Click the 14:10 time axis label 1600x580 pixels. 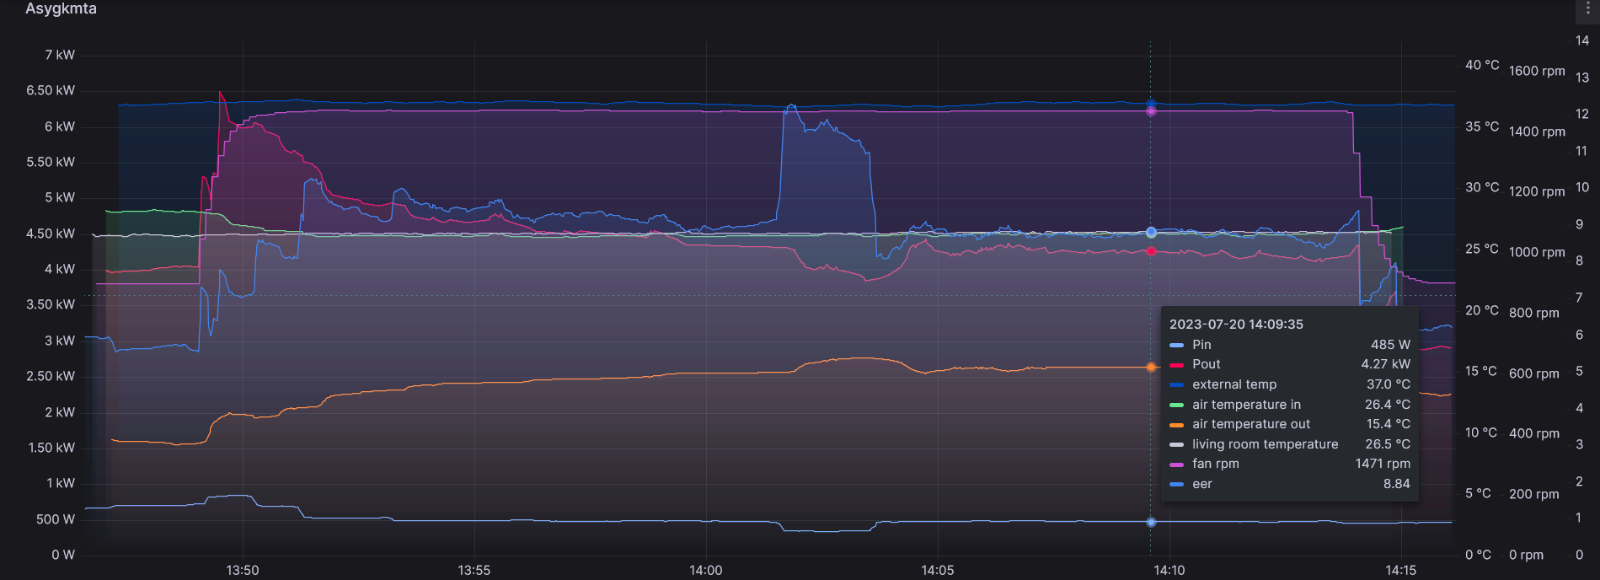[1169, 571]
